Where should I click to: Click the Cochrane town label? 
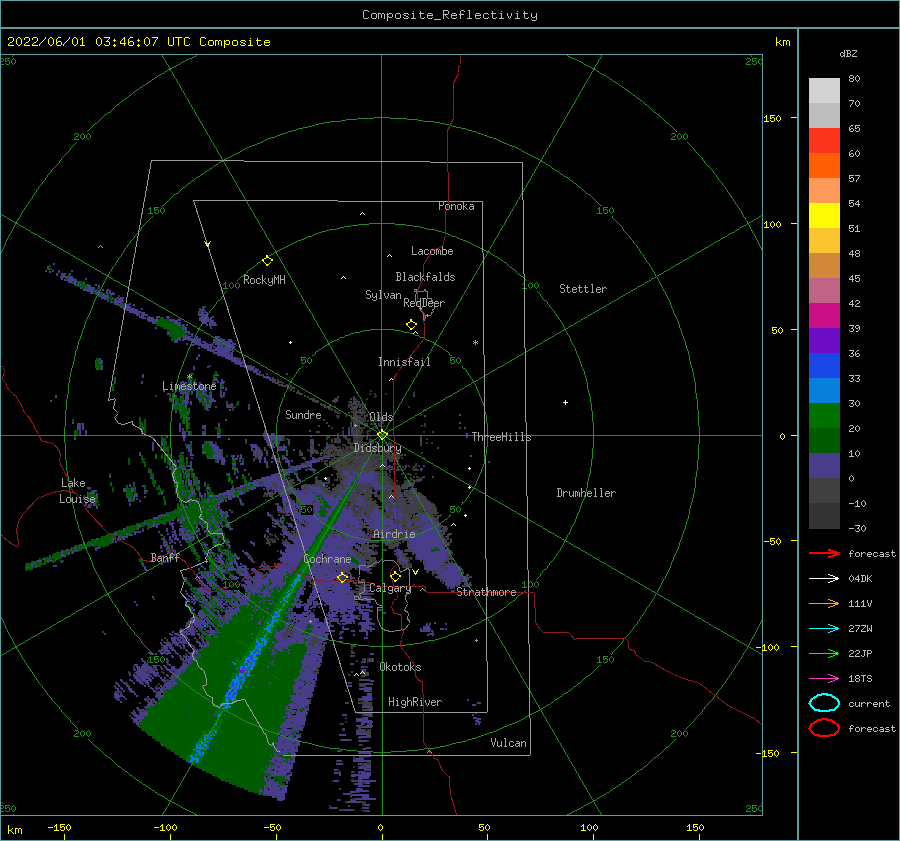327,559
